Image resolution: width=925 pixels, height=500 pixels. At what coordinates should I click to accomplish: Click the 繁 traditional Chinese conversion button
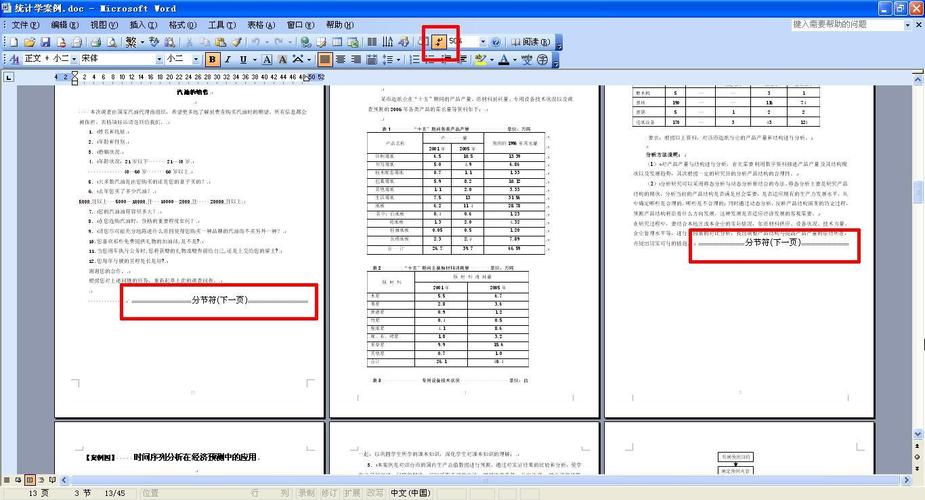tap(131, 42)
